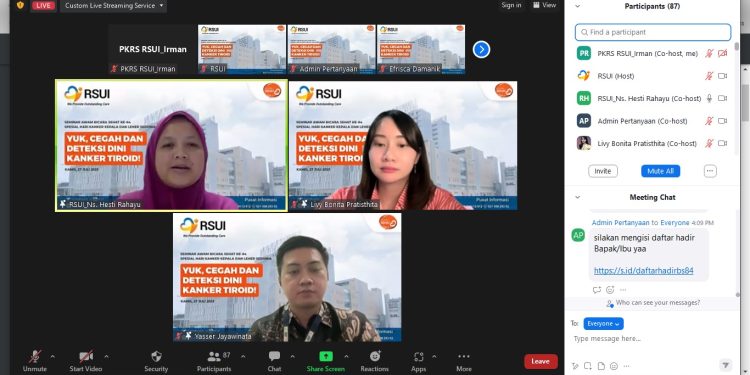Click the attach file icon in chat

tap(601, 365)
